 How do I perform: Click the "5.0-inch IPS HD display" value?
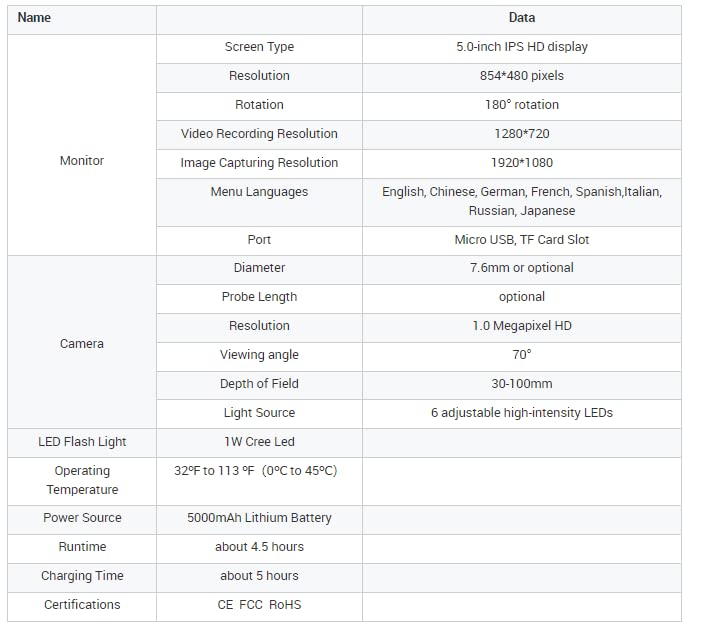point(521,47)
